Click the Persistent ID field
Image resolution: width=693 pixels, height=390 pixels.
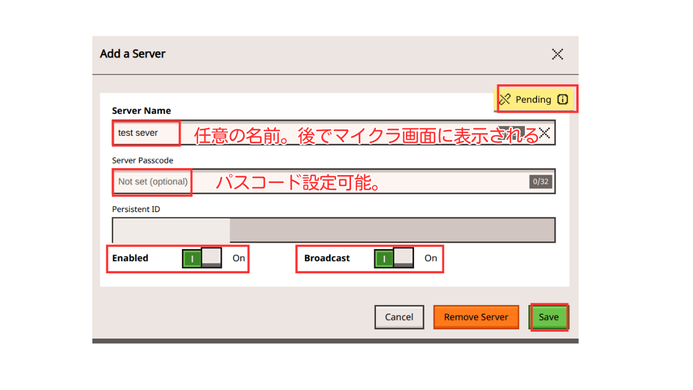pos(334,230)
